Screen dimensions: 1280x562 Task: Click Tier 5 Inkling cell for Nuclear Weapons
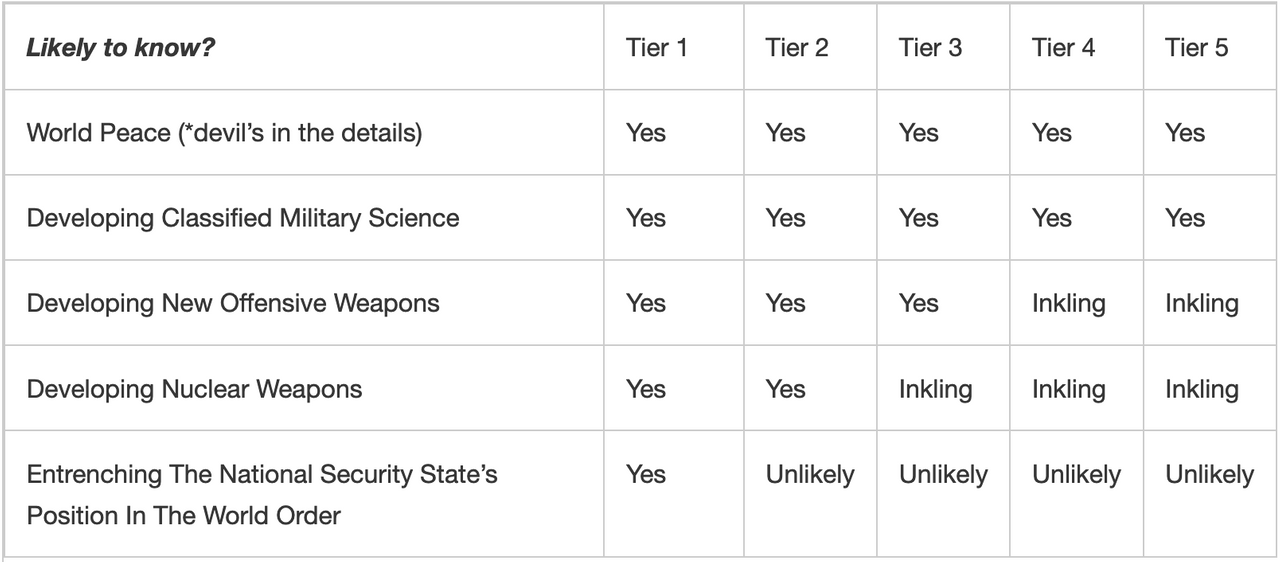[x=1202, y=389]
